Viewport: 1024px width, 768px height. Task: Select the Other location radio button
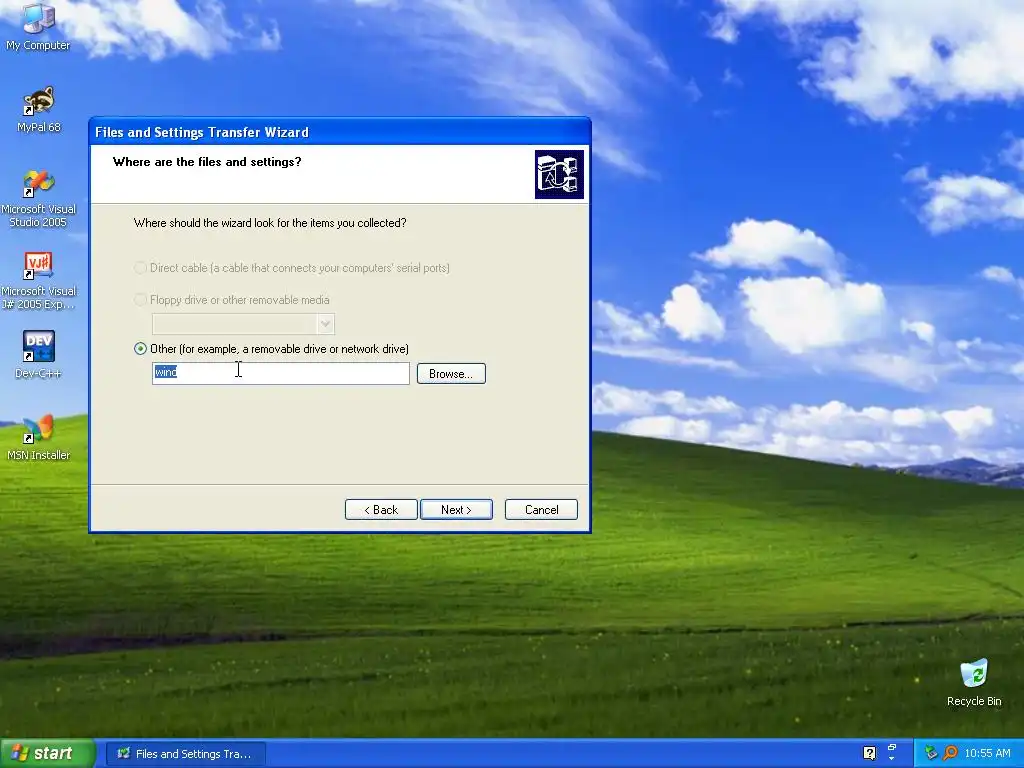[x=140, y=349]
